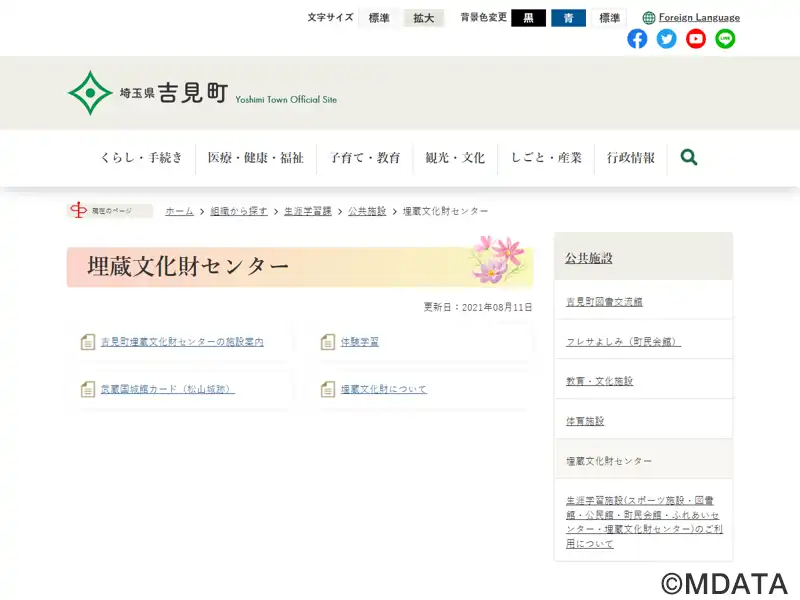800x600 pixels.
Task: Click the document icon beside 体験学習
Action: point(328,342)
